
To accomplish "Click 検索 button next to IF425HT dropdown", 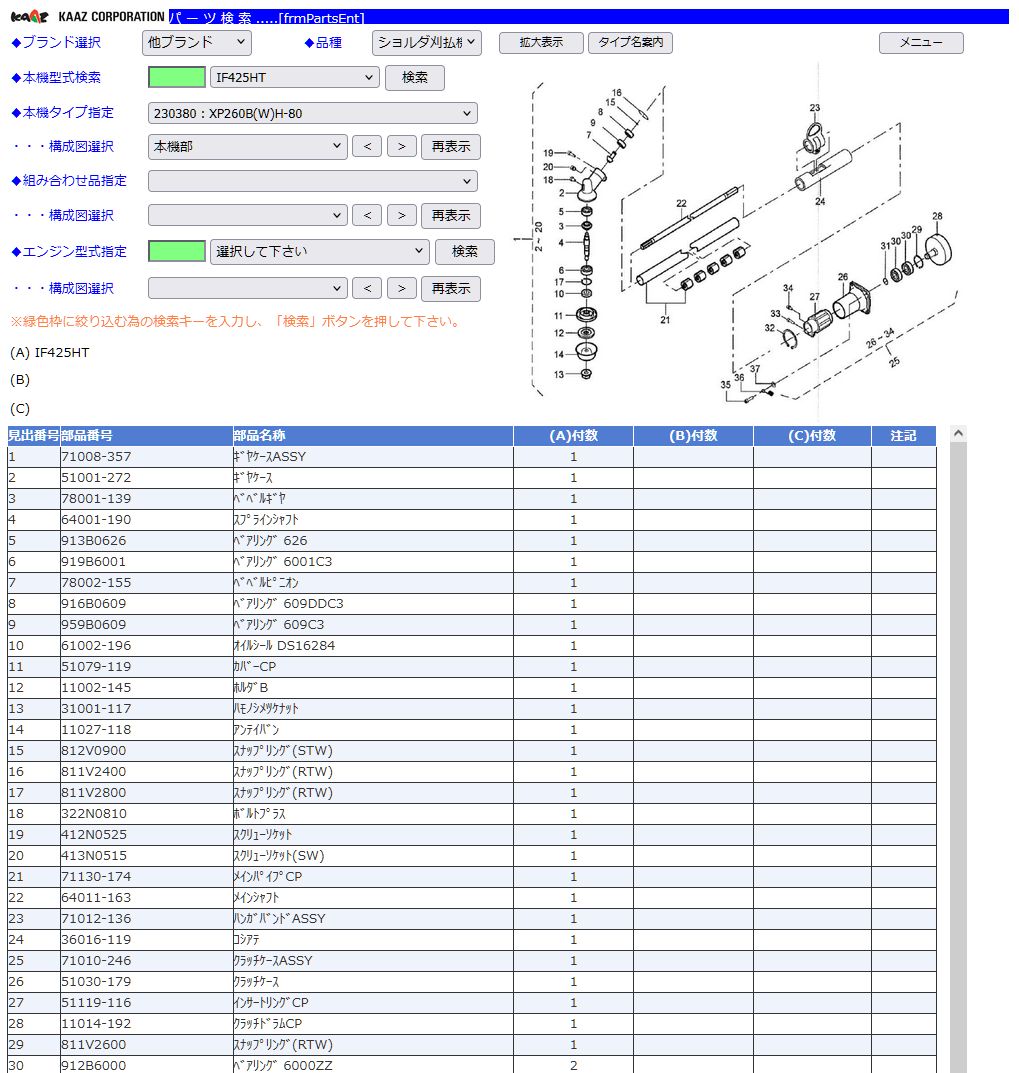I will pyautogui.click(x=415, y=78).
